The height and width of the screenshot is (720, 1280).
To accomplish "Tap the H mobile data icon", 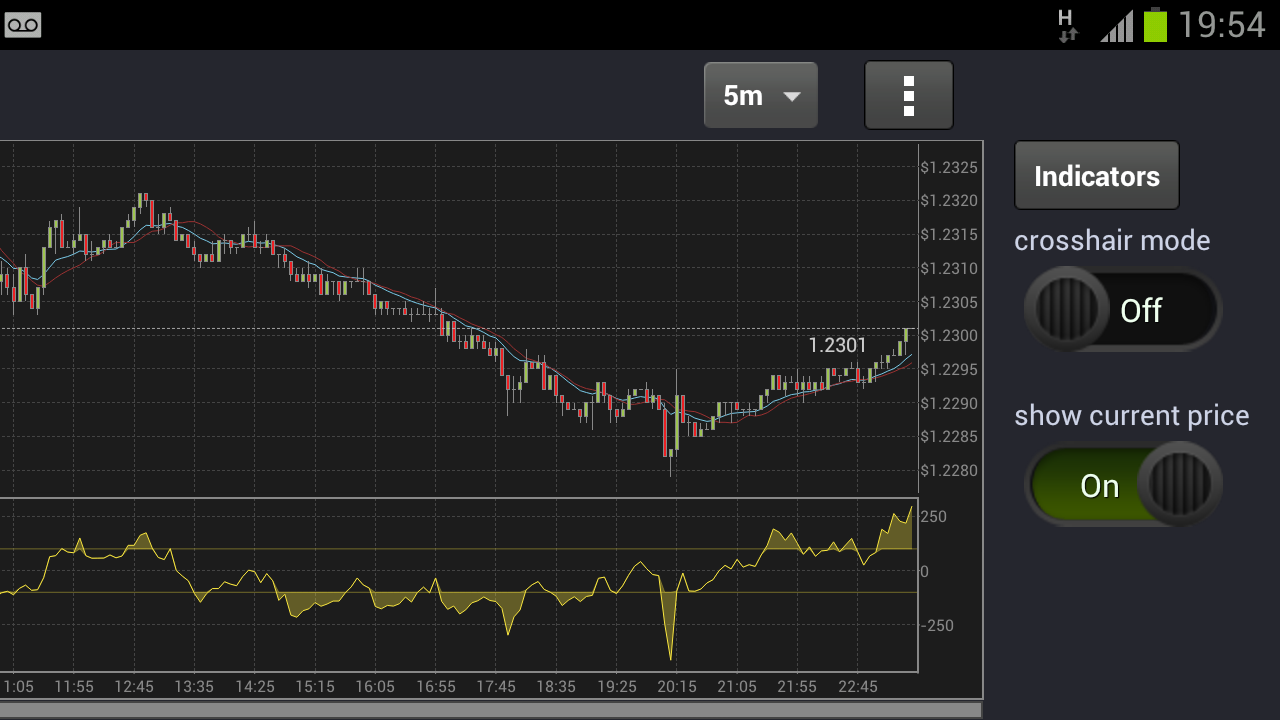I will coord(1067,25).
